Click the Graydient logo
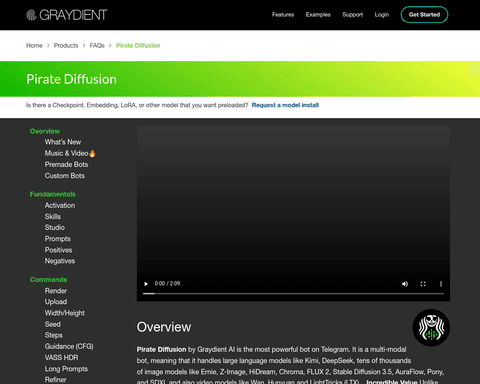The width and height of the screenshot is (480, 384). point(67,15)
